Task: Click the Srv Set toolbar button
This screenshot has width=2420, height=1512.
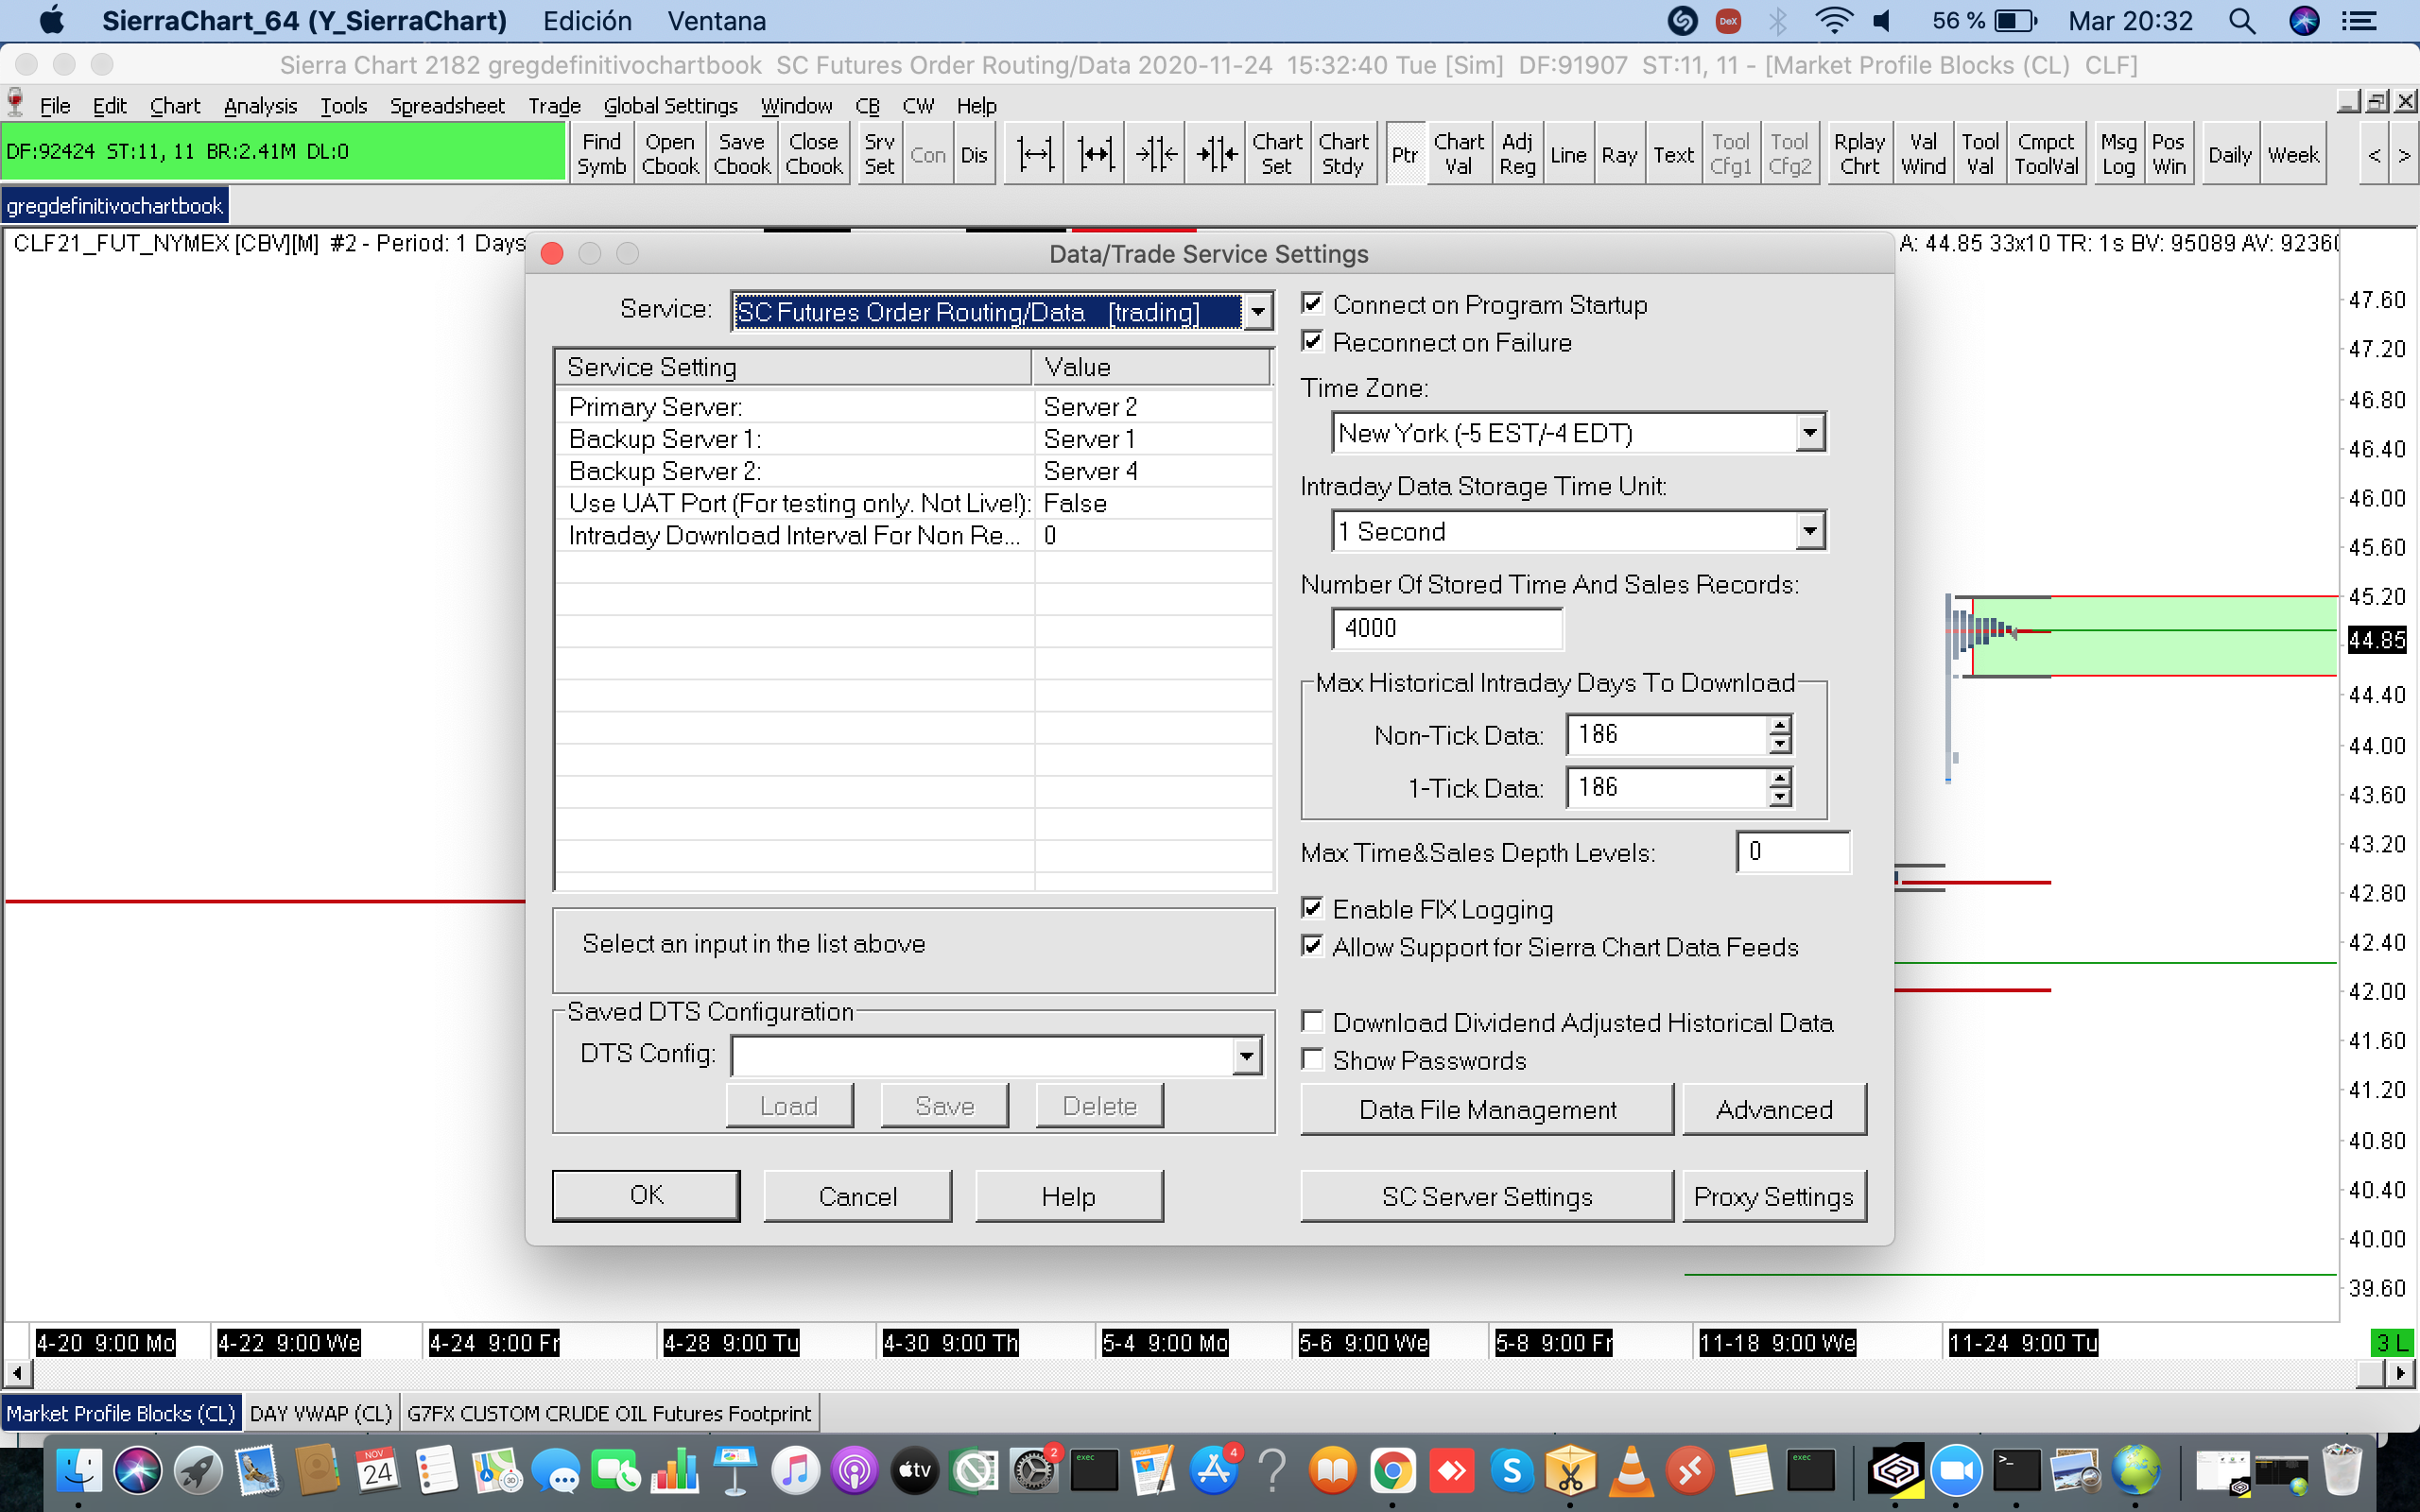Action: point(879,154)
